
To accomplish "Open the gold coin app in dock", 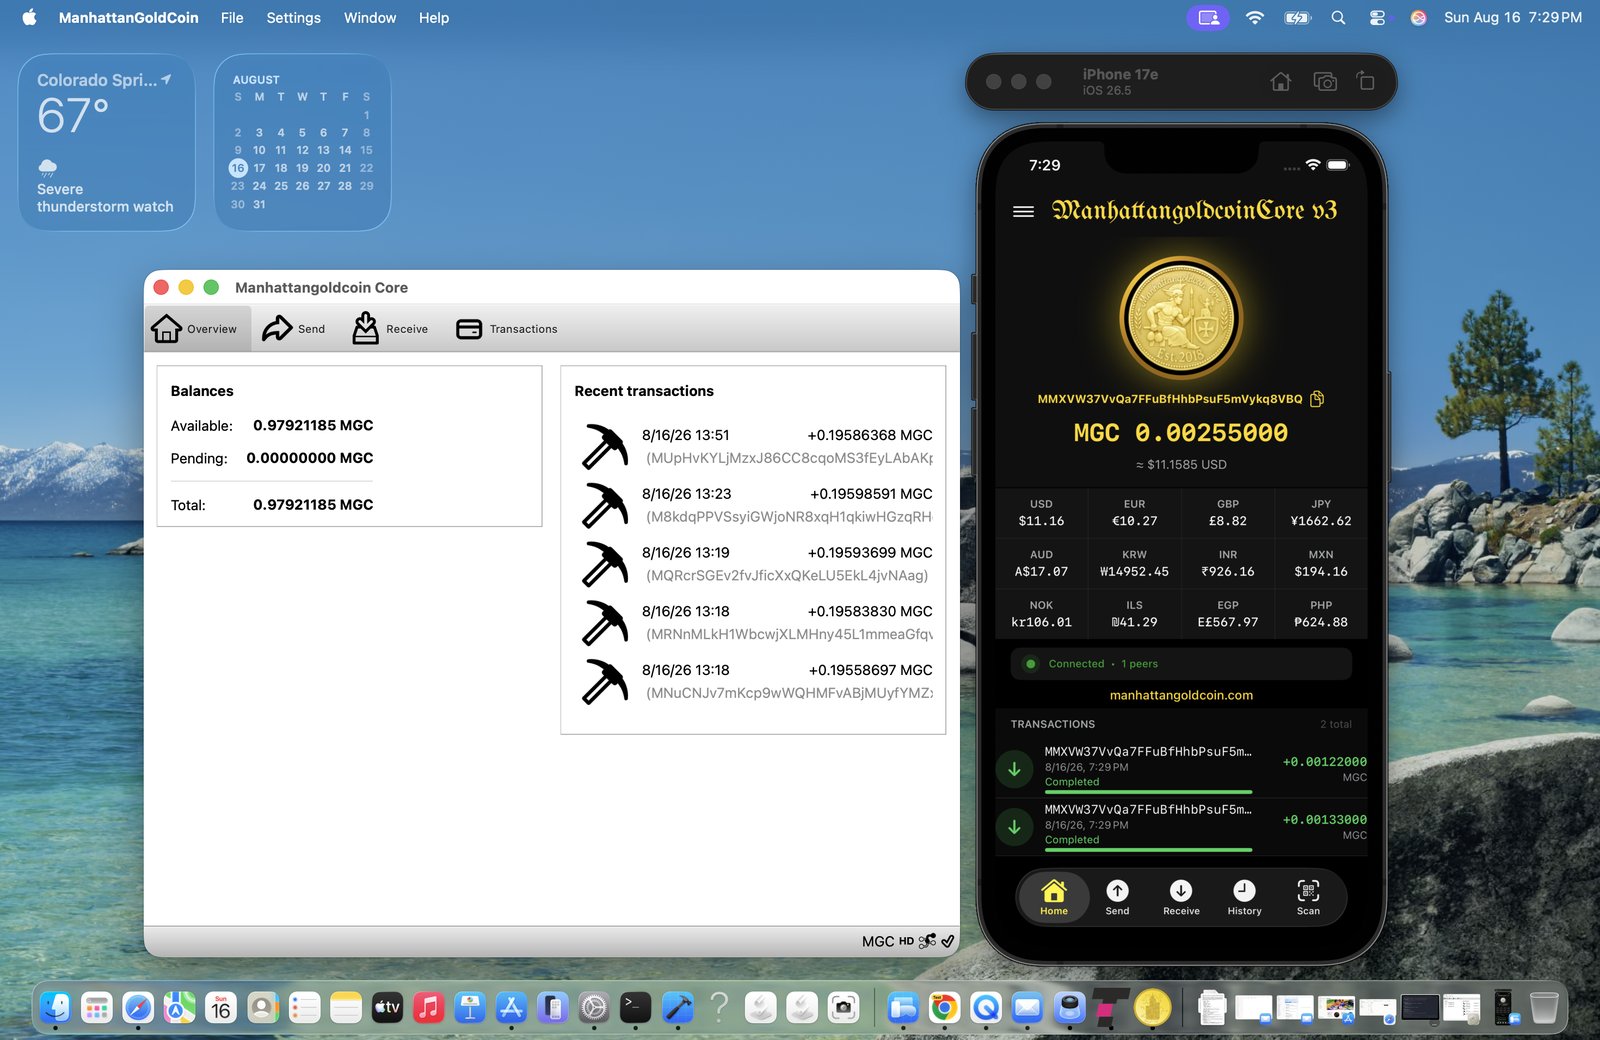I will pyautogui.click(x=1152, y=1007).
